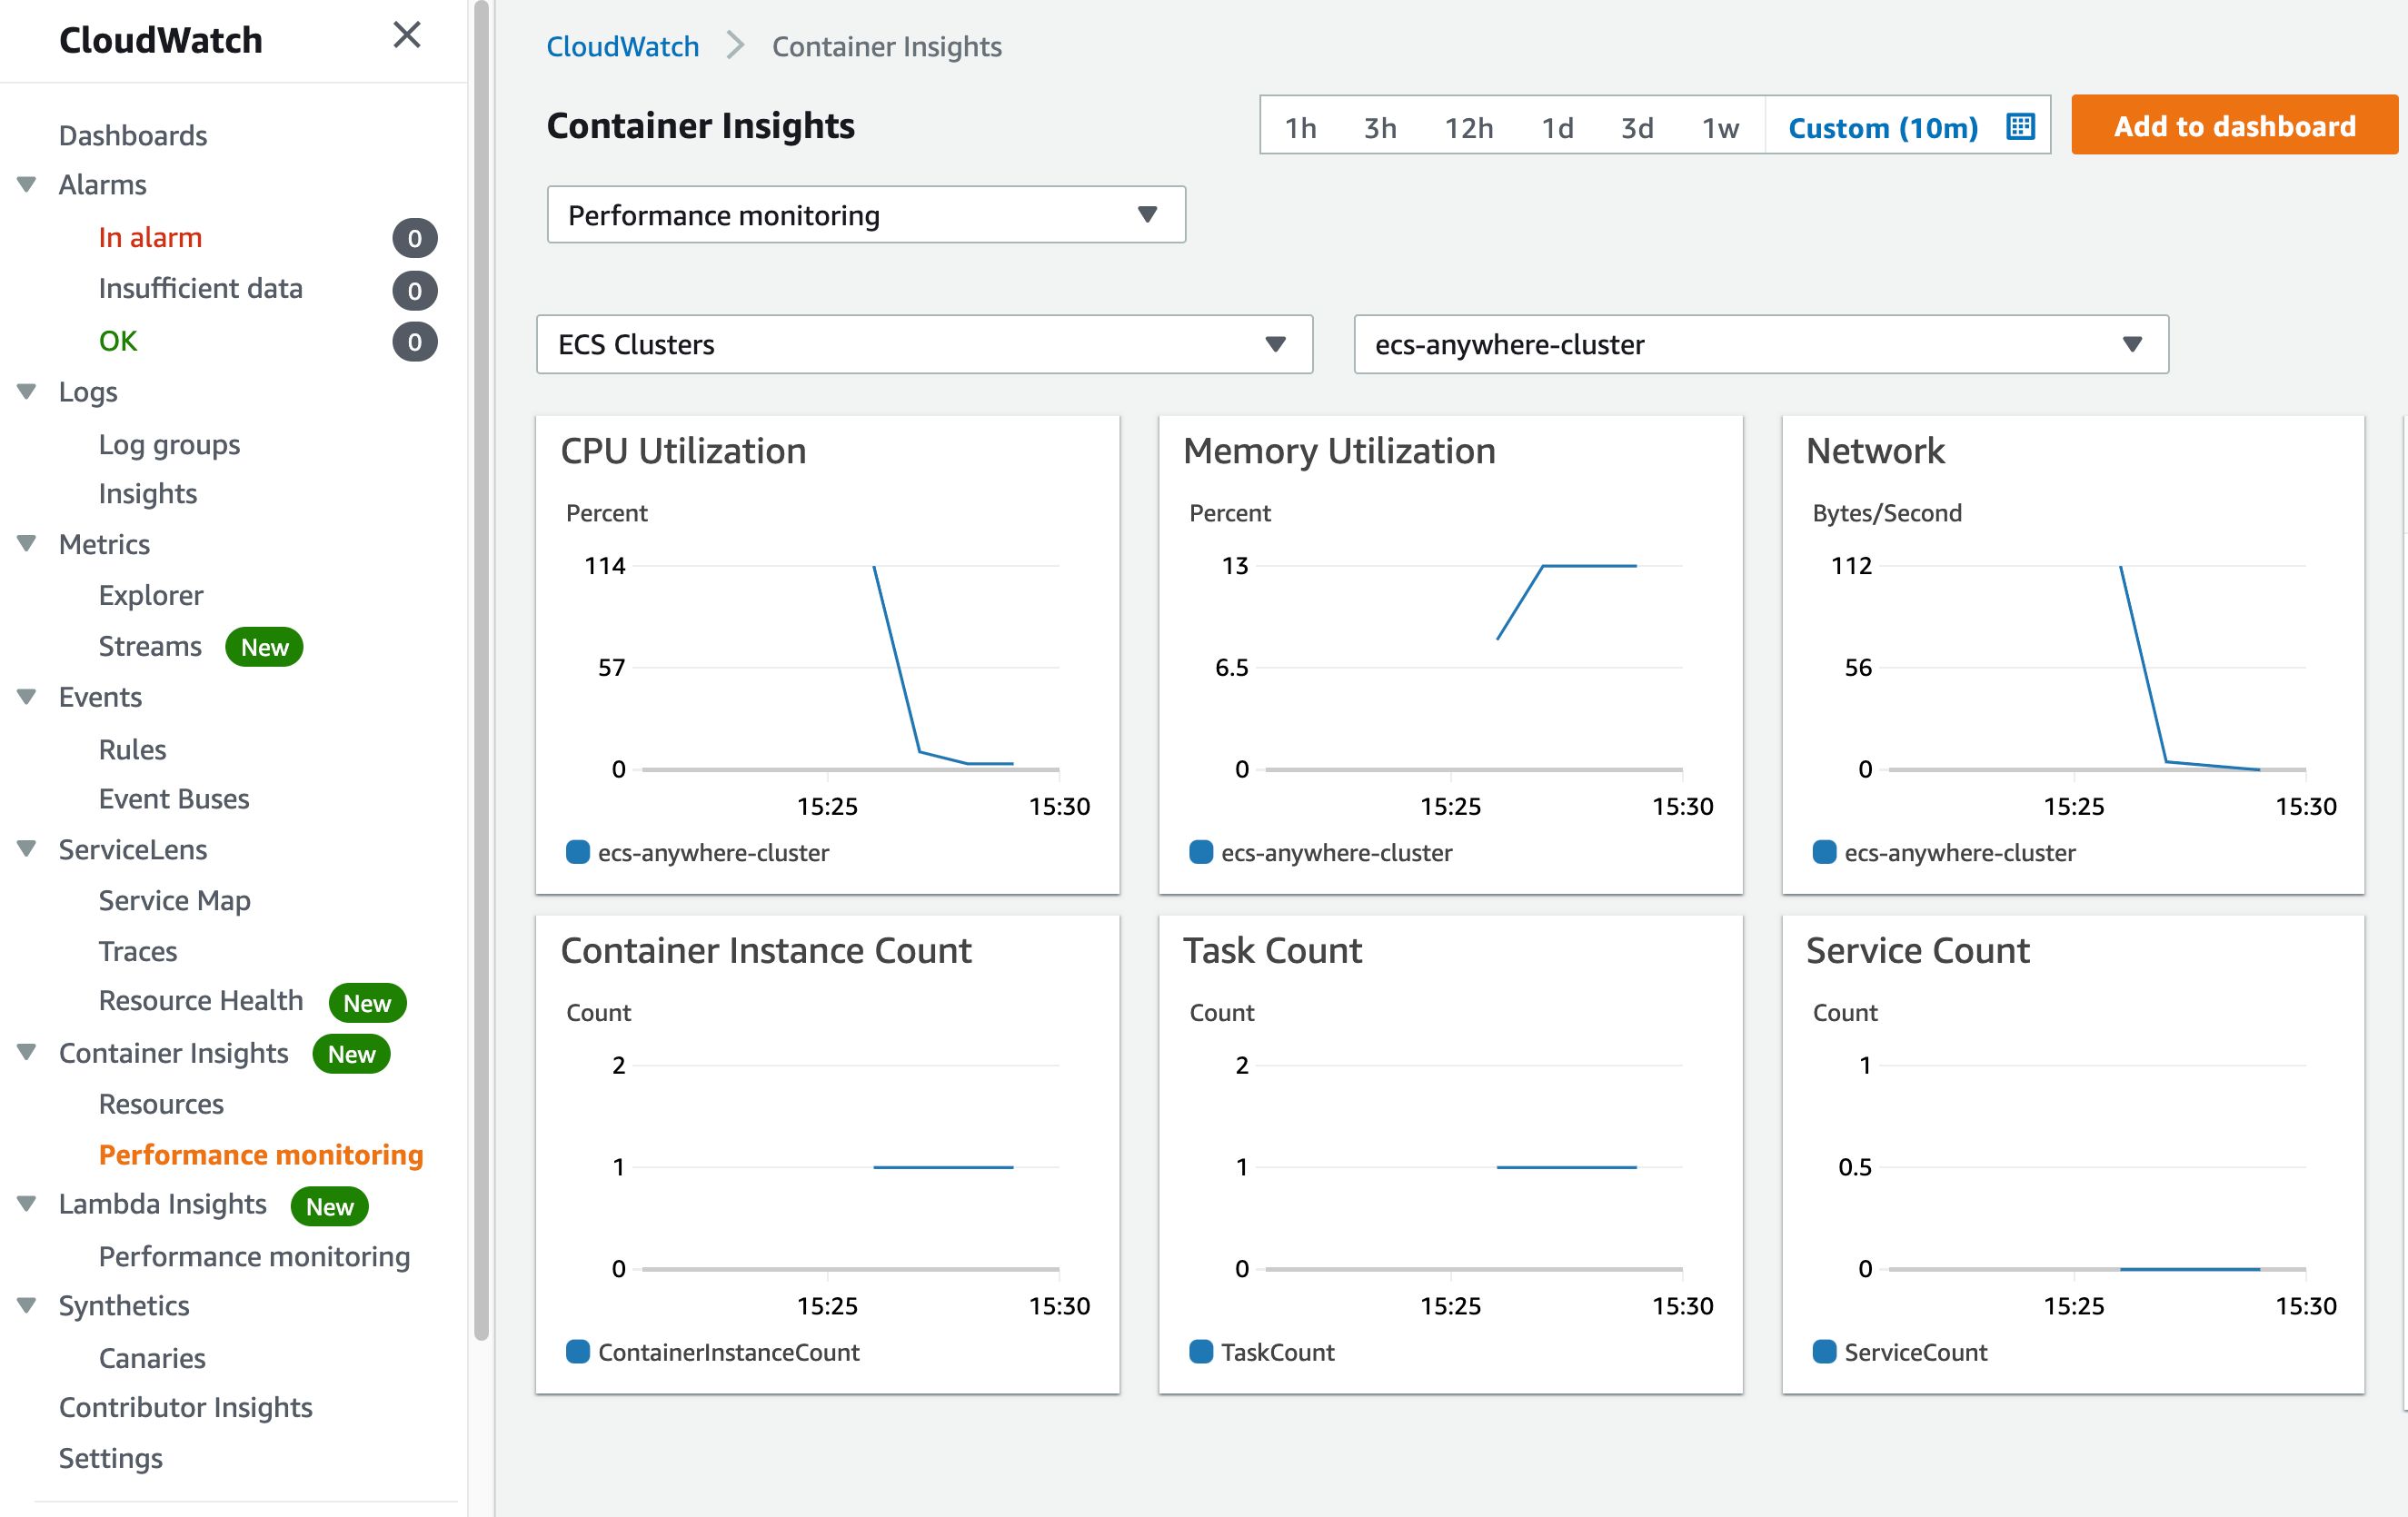2408x1517 pixels.
Task: Click the Insufficient data count badge
Action: point(414,291)
